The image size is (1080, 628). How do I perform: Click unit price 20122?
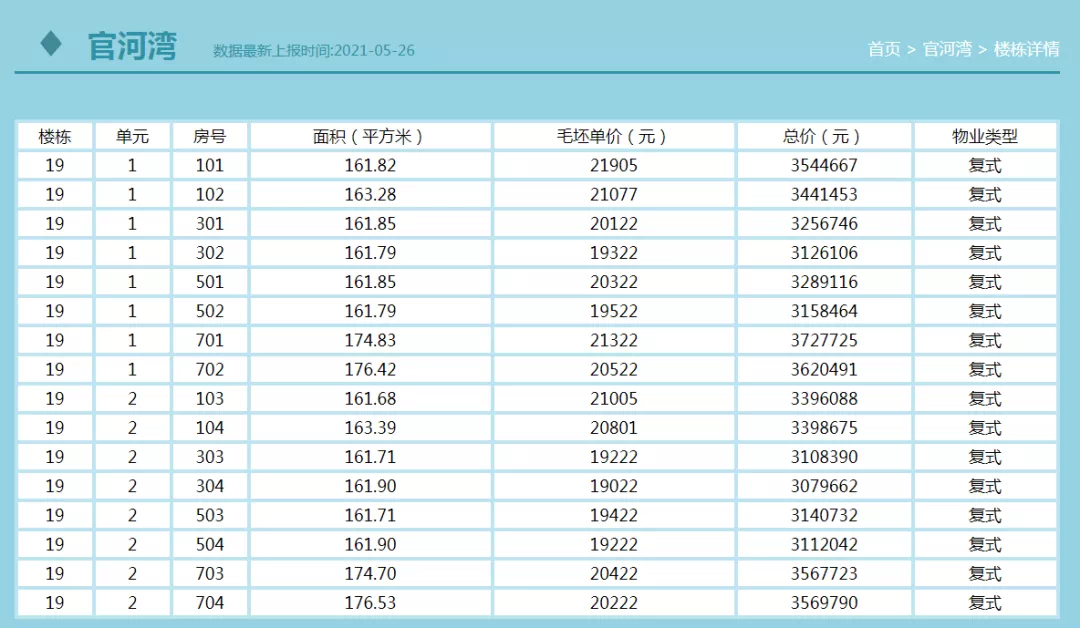[x=614, y=224]
